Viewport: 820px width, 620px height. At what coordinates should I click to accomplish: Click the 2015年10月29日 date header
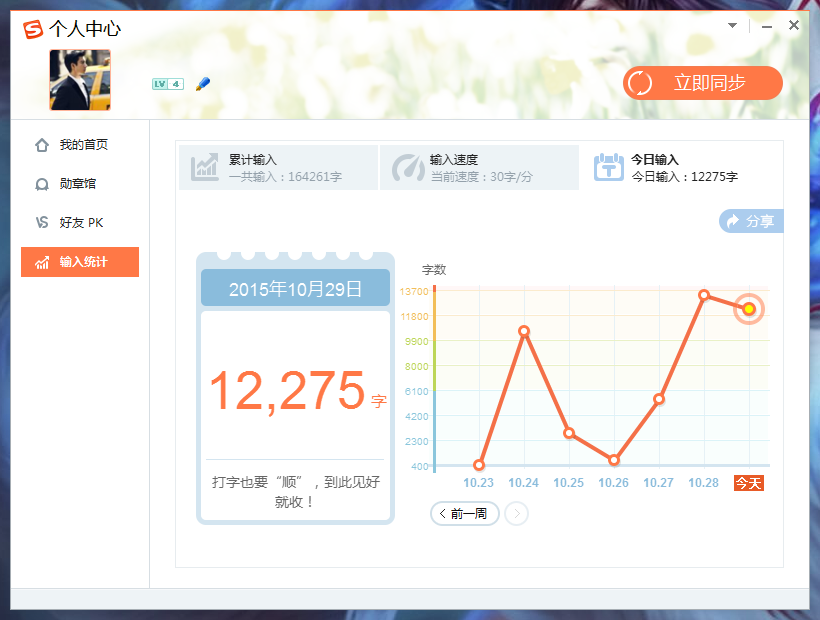click(295, 288)
